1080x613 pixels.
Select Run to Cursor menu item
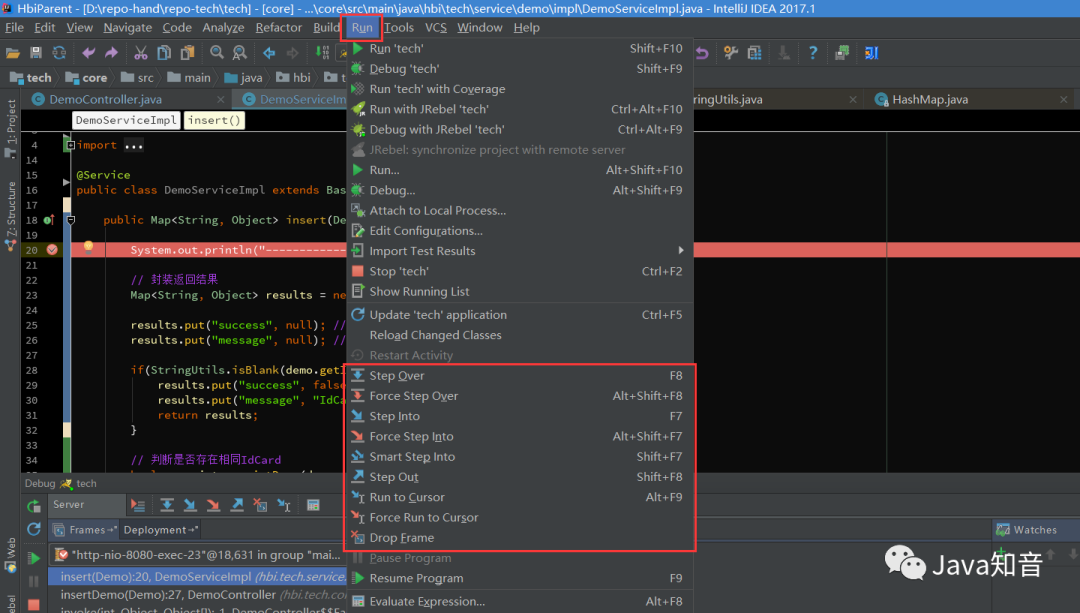pyautogui.click(x=520, y=497)
